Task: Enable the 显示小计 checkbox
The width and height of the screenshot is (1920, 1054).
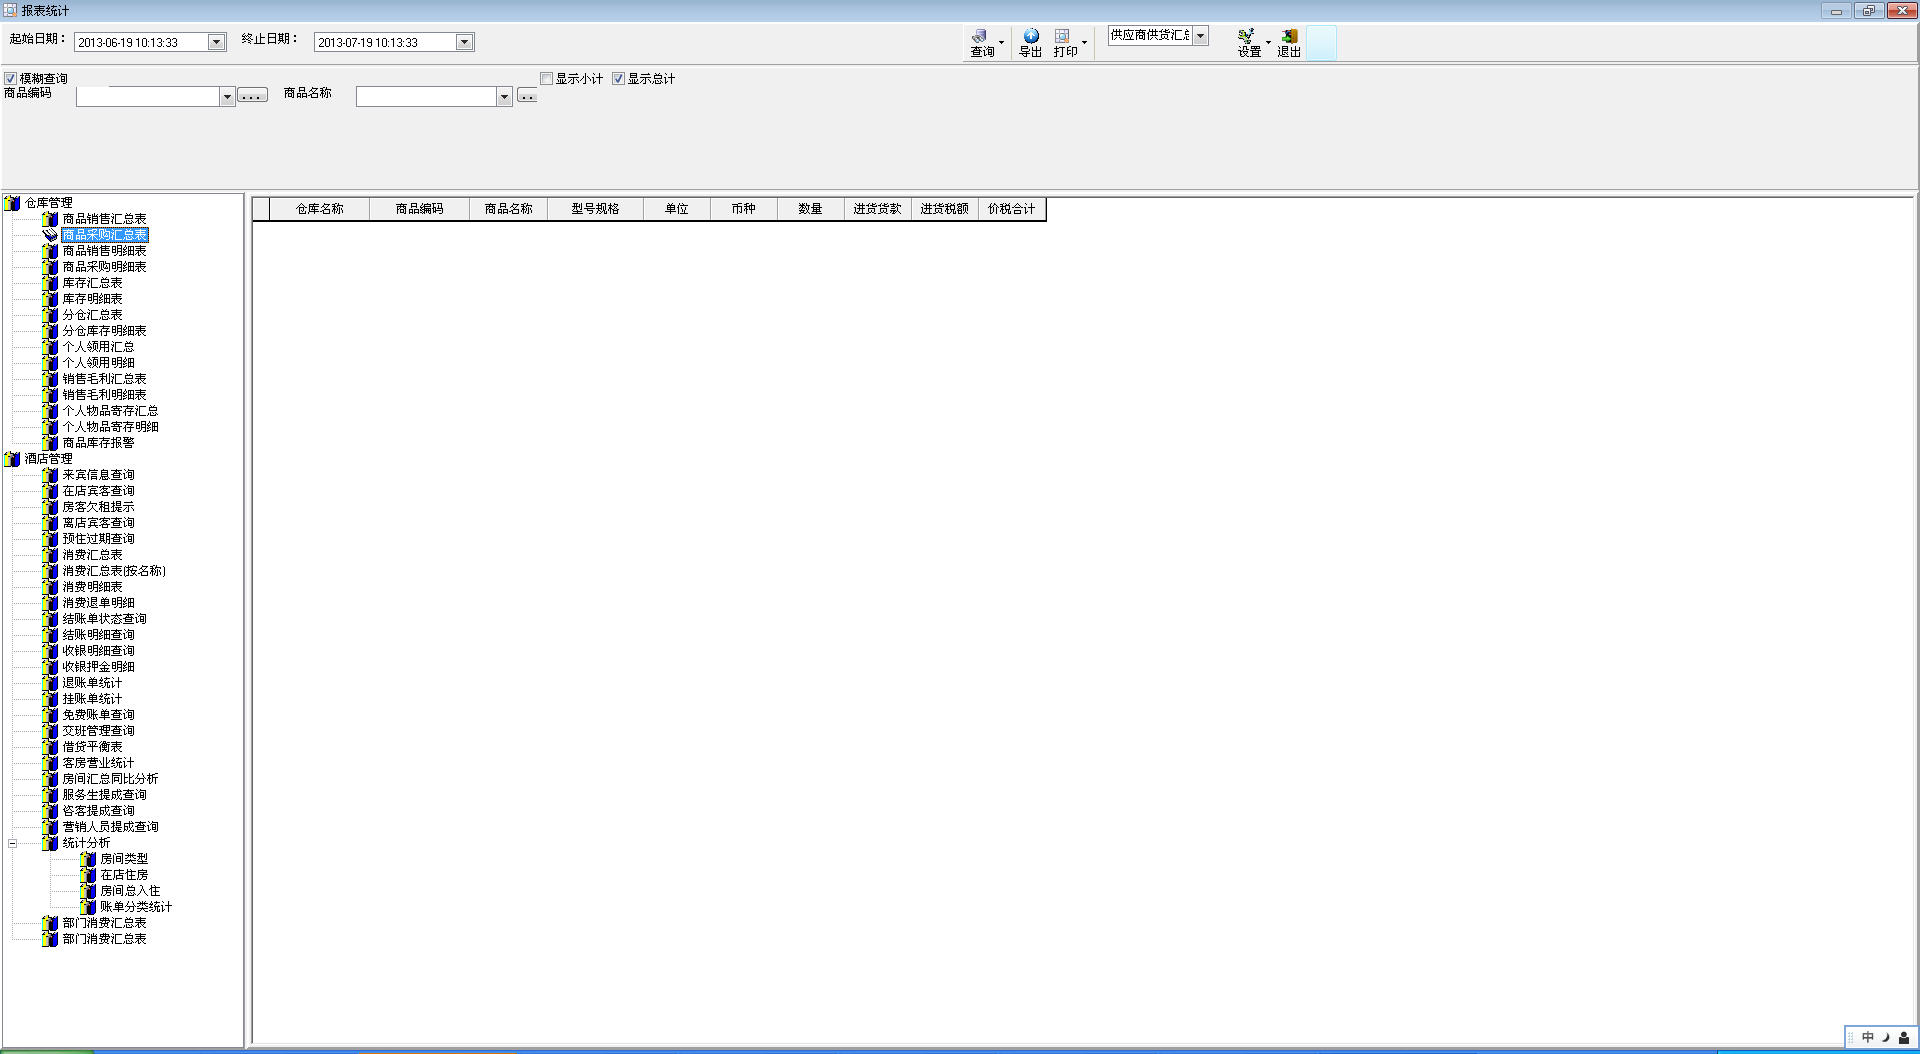Action: pyautogui.click(x=546, y=79)
